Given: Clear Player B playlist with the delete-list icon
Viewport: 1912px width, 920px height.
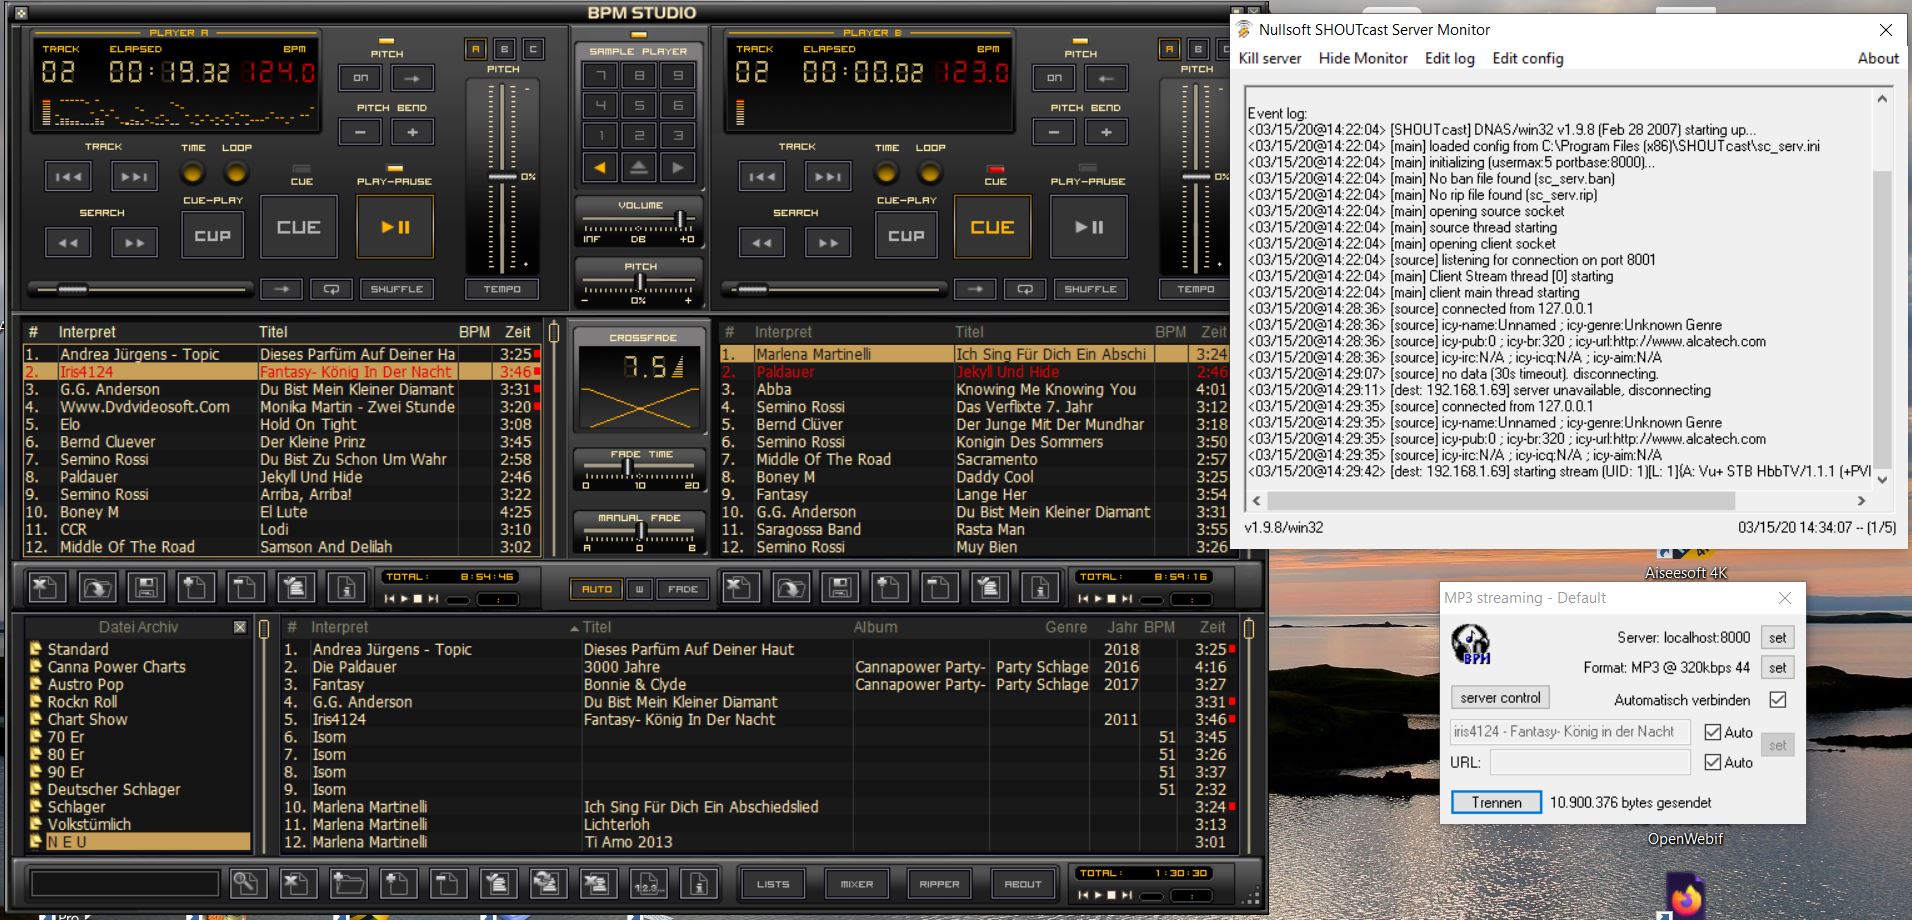Looking at the screenshot, I should pyautogui.click(x=740, y=587).
